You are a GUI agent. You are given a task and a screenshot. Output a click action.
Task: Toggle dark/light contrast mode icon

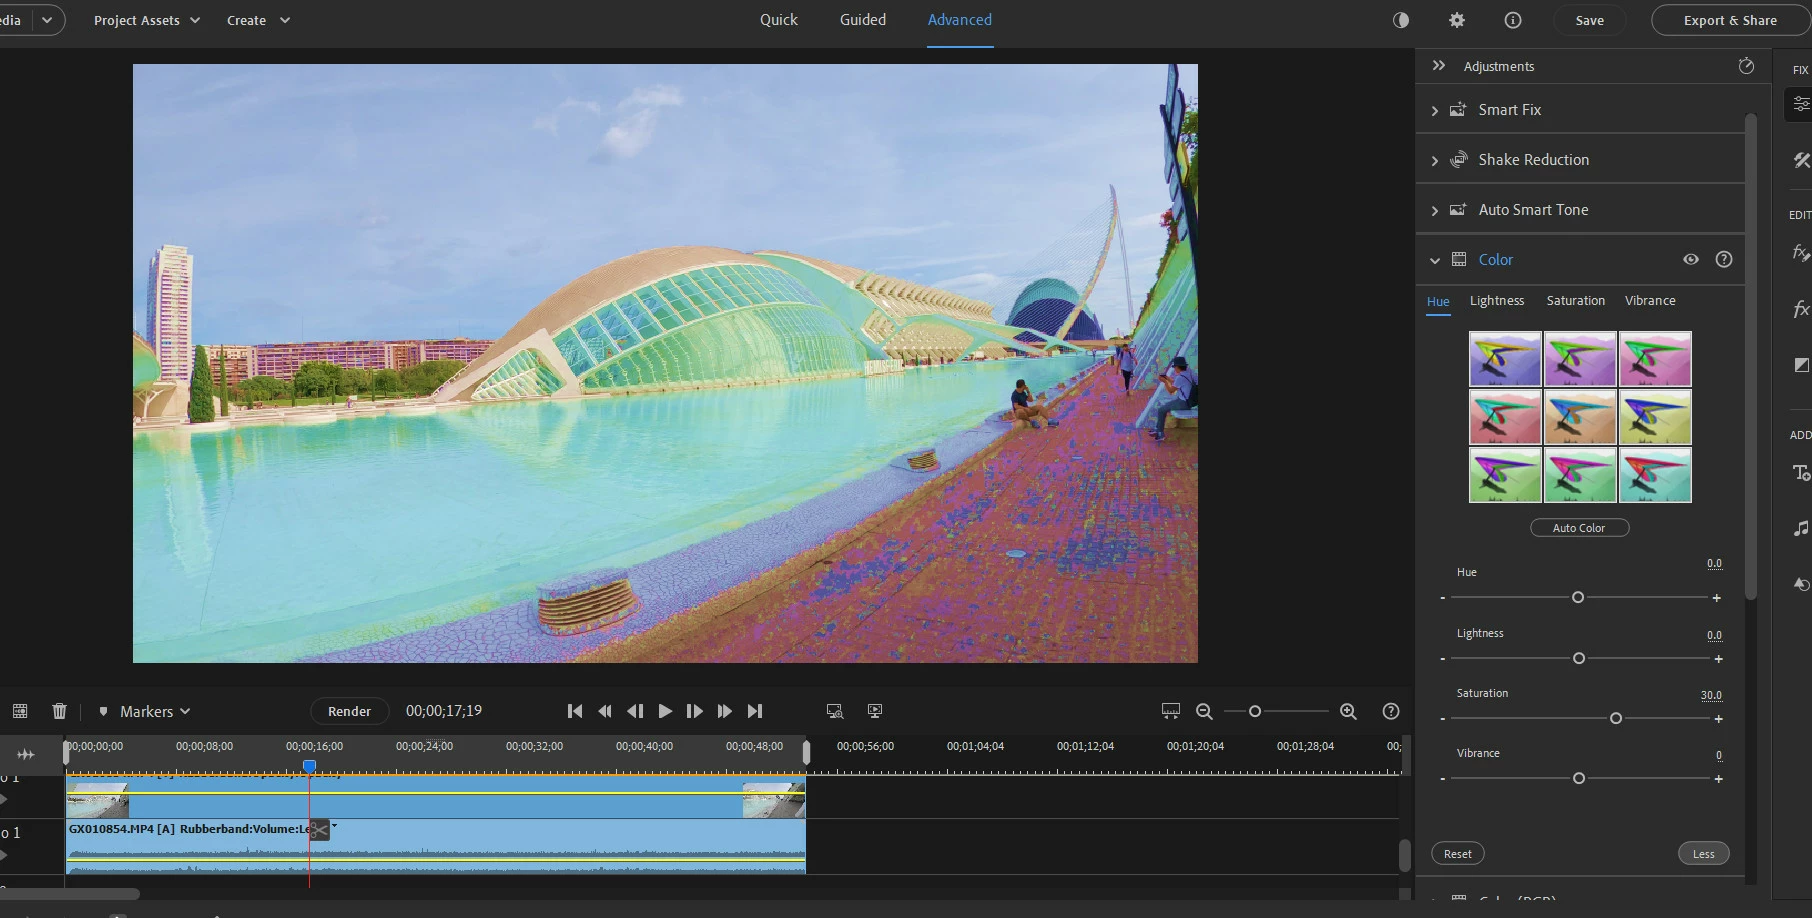(x=1401, y=20)
